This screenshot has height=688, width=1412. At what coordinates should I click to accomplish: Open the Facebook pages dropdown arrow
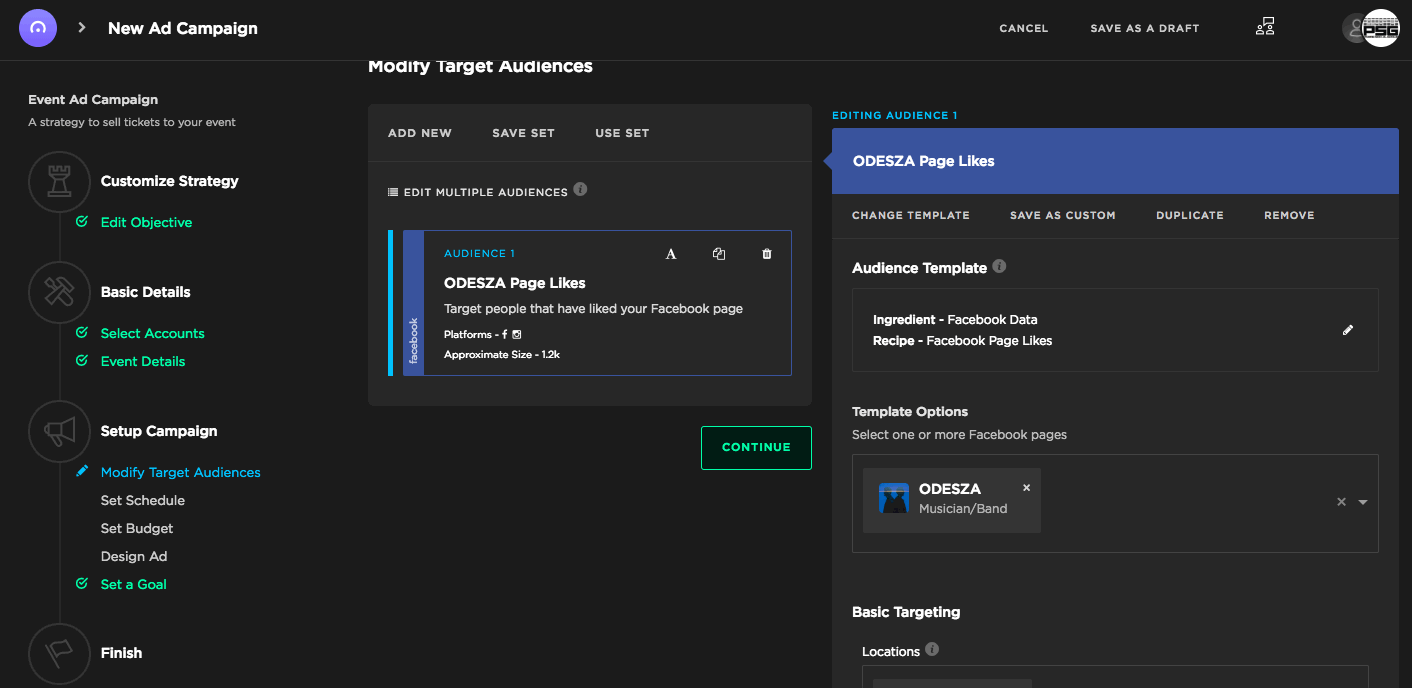click(1363, 502)
